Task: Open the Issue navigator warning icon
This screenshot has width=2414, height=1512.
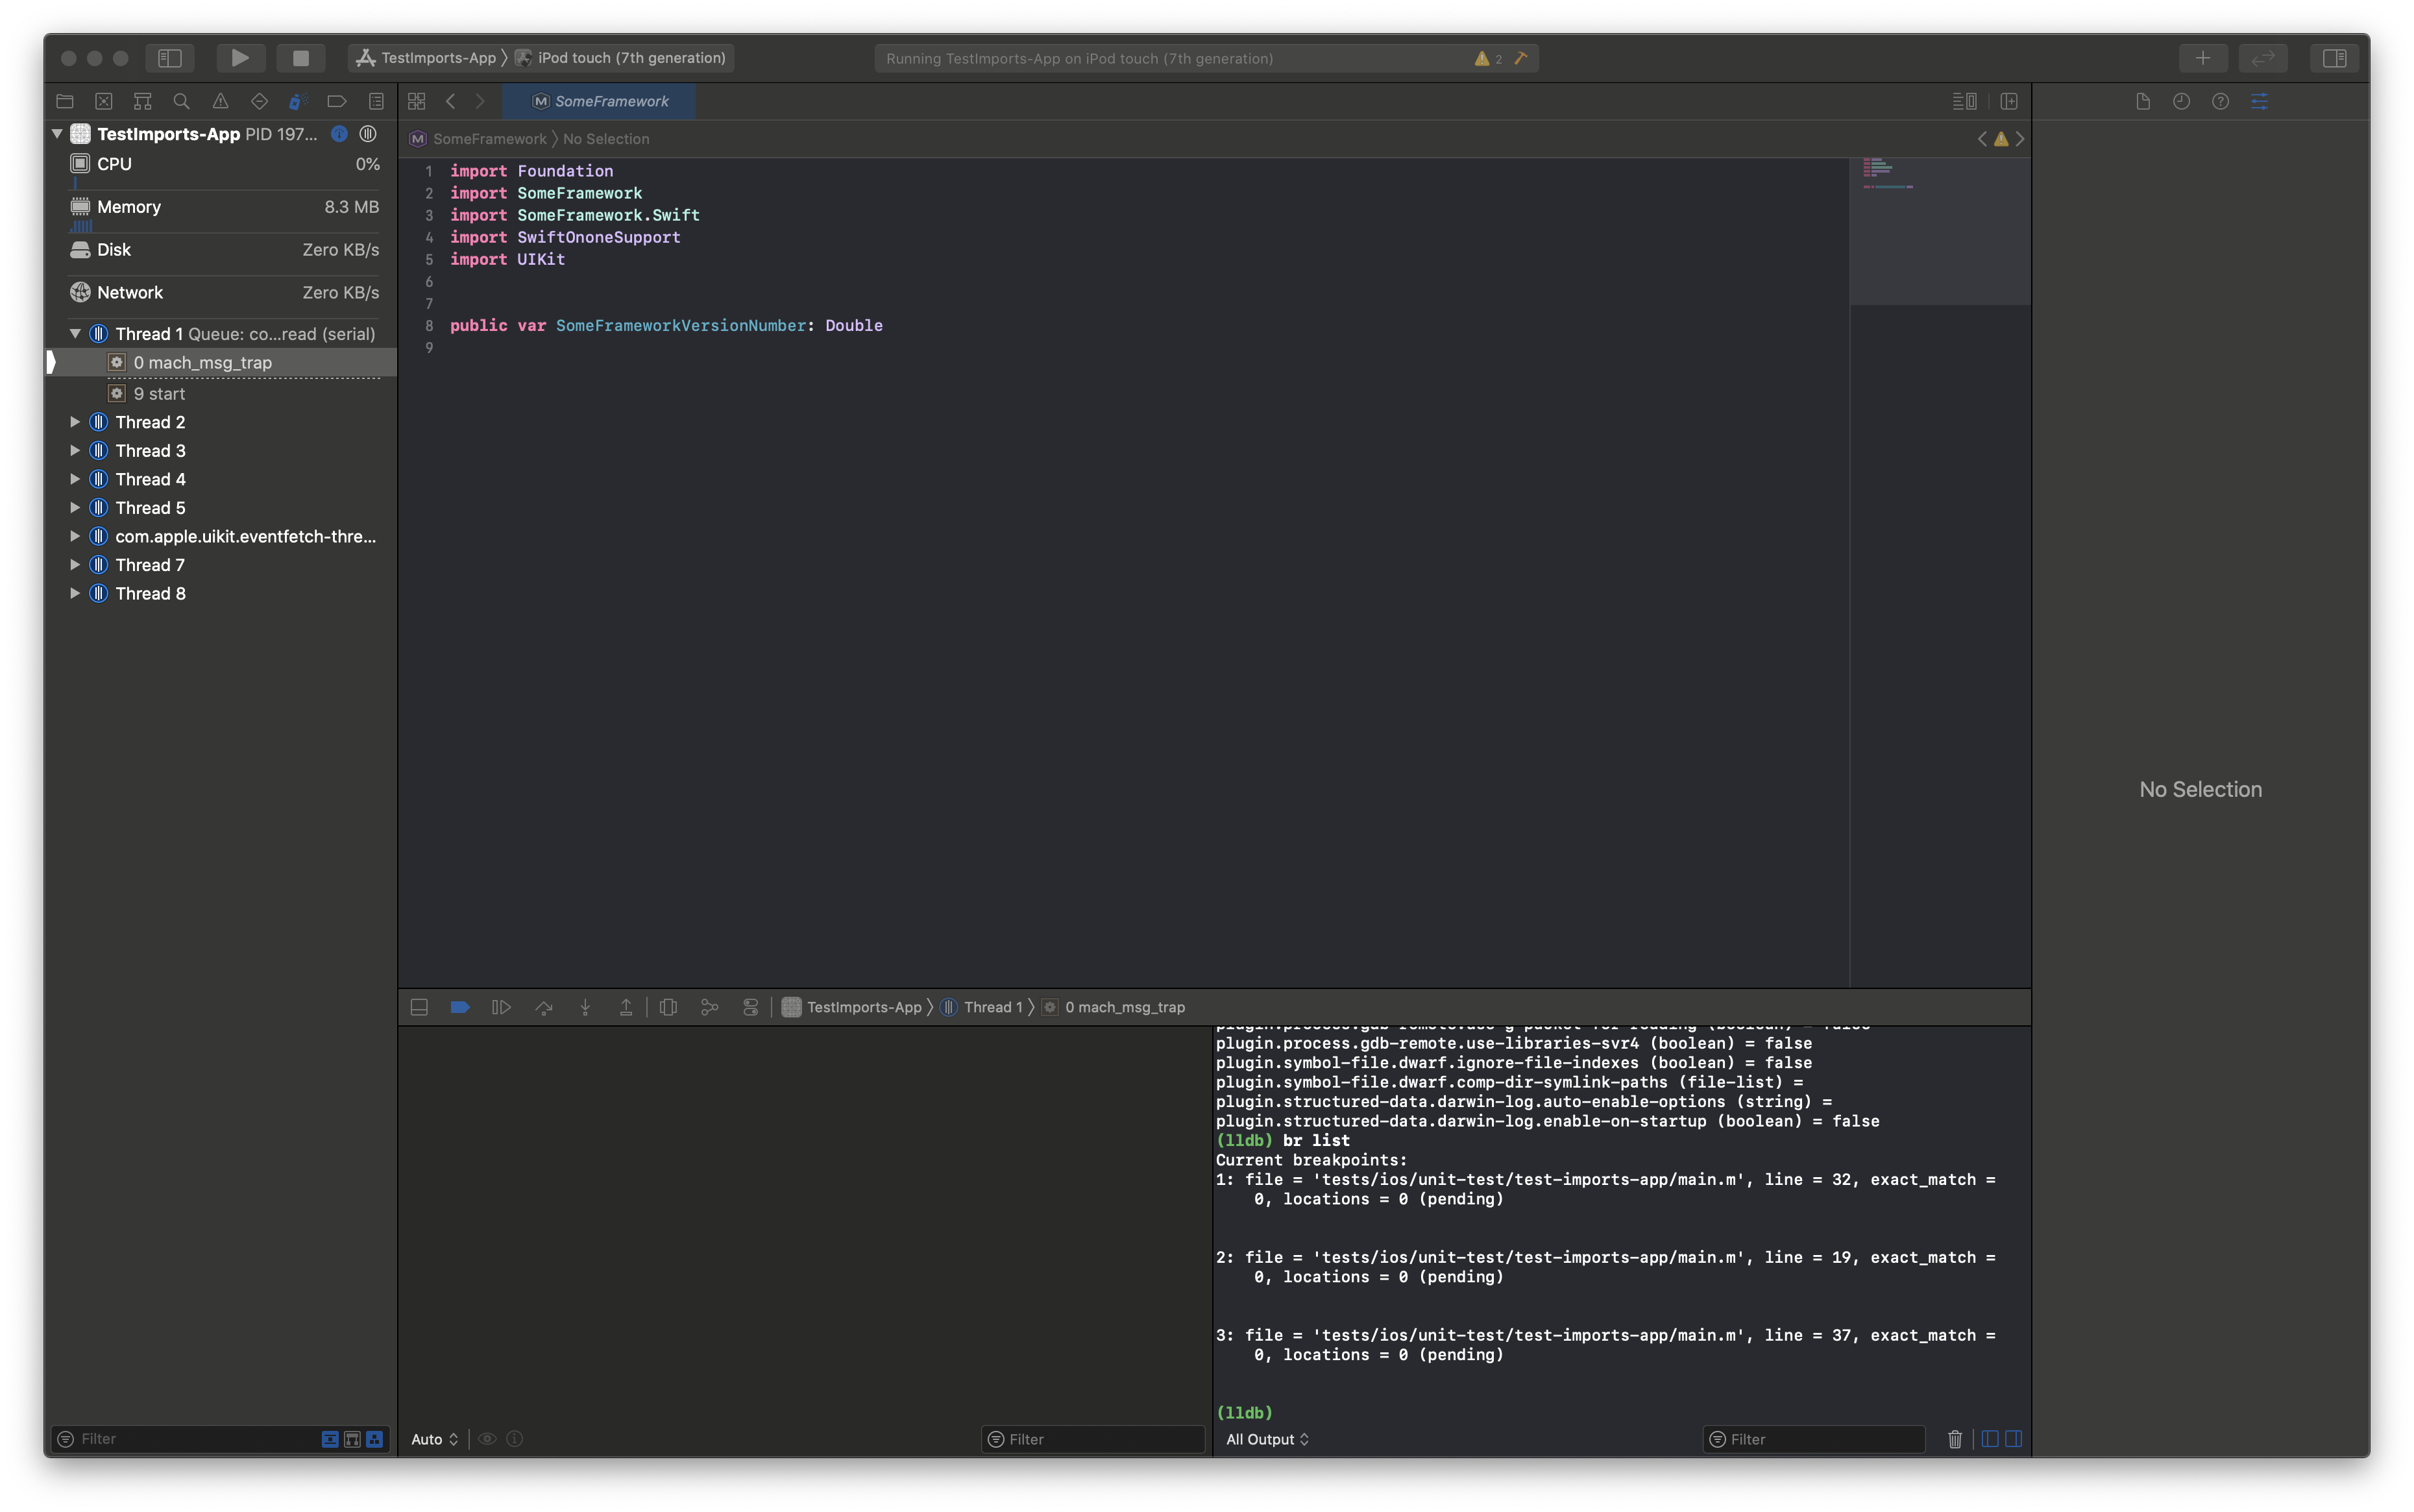Action: coord(220,101)
